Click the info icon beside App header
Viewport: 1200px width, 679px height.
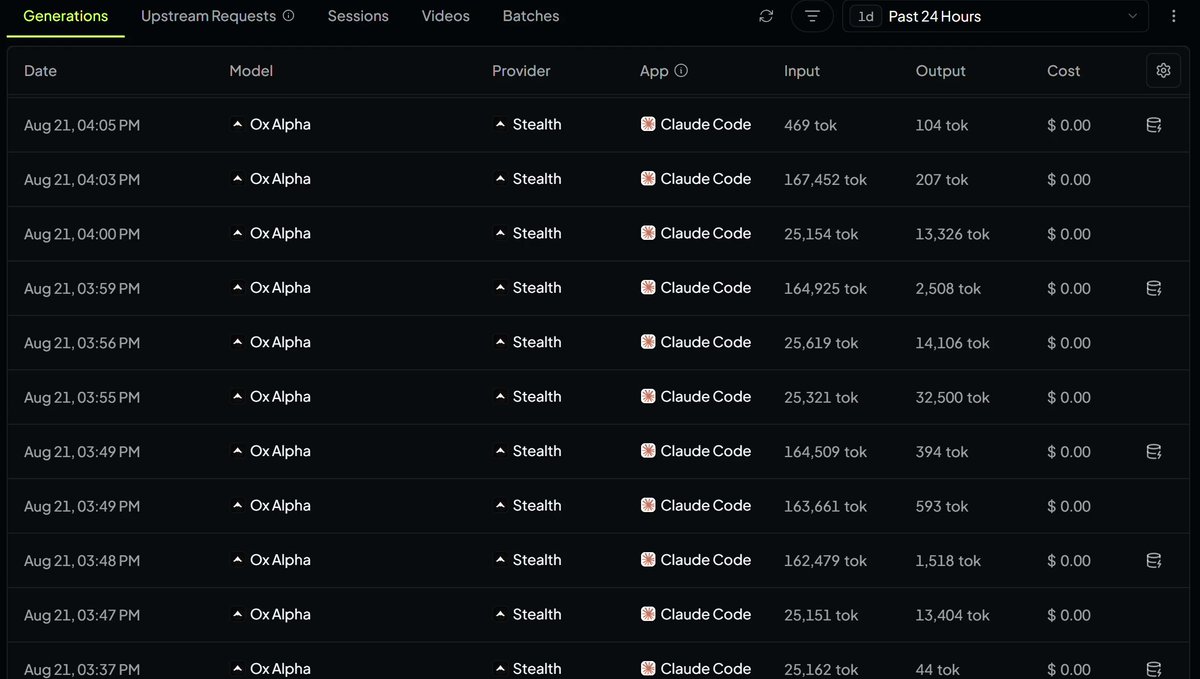click(681, 71)
